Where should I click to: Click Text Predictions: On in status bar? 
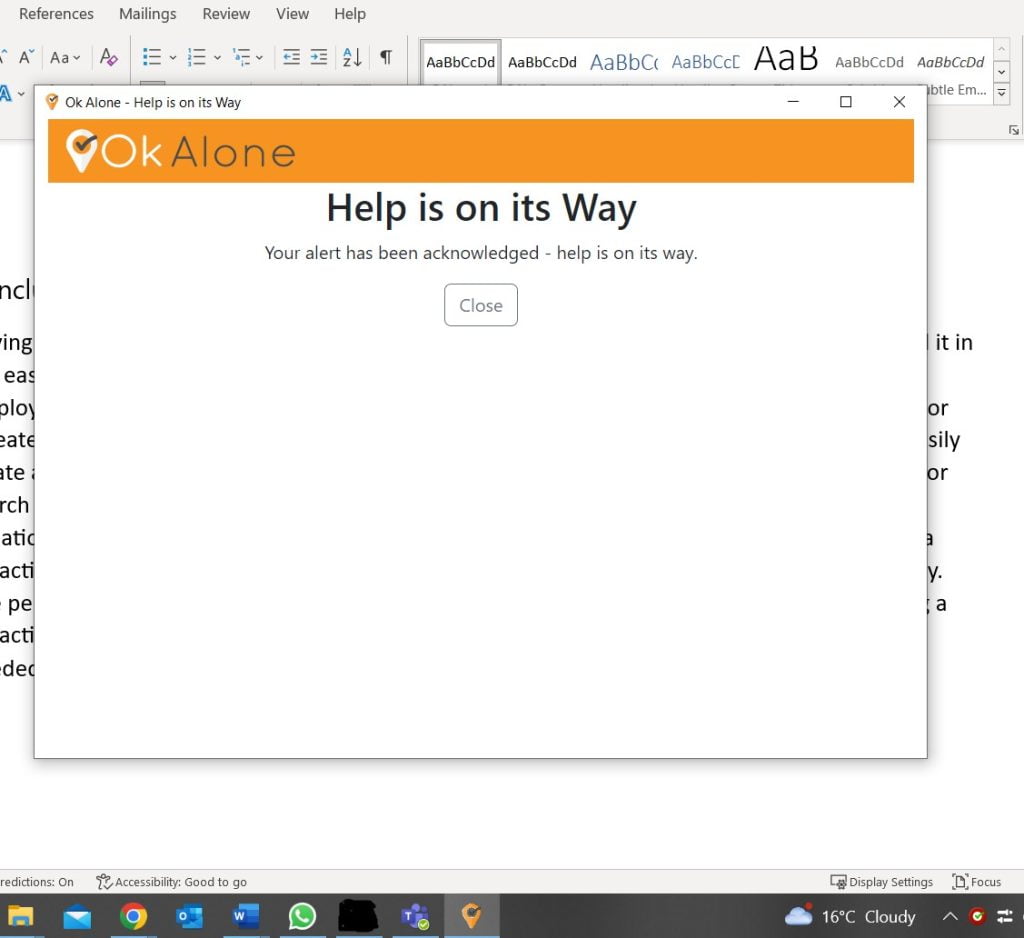37,882
